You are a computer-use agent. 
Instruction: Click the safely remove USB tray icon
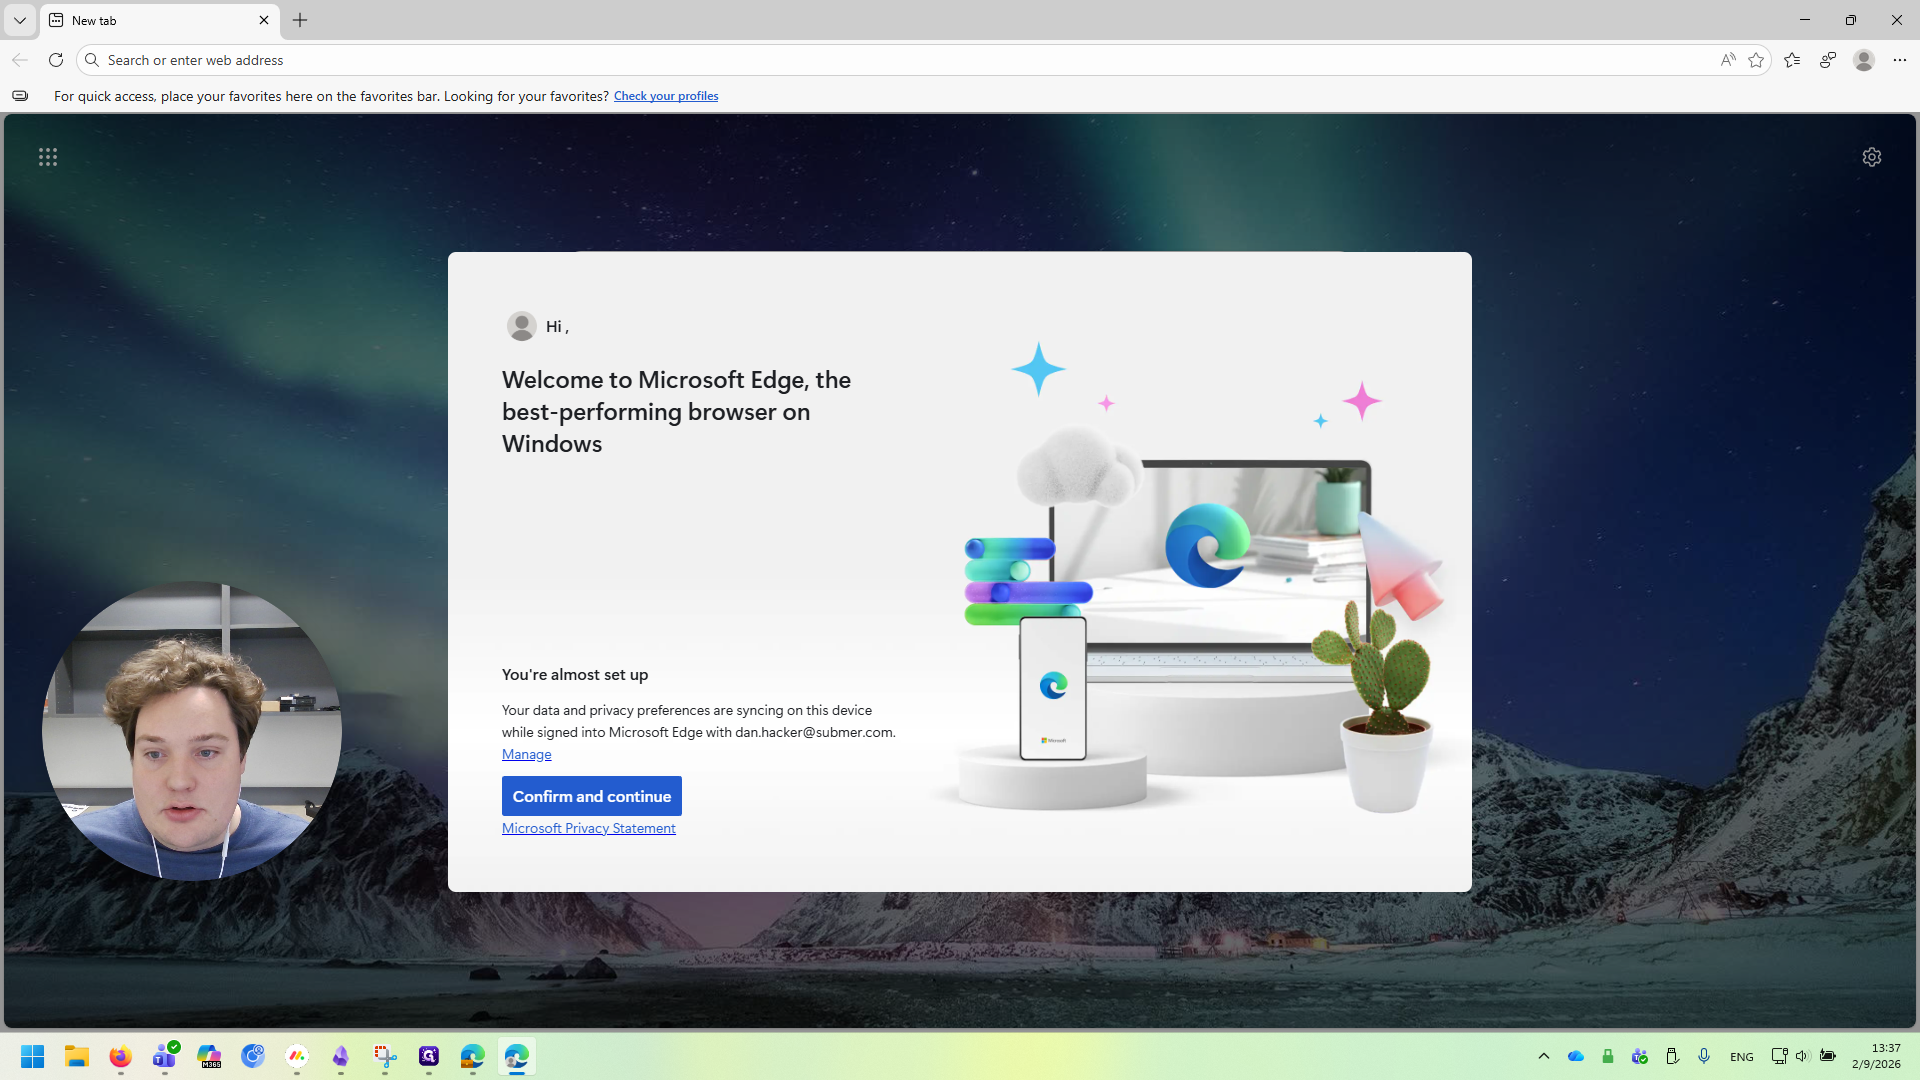[1672, 1056]
